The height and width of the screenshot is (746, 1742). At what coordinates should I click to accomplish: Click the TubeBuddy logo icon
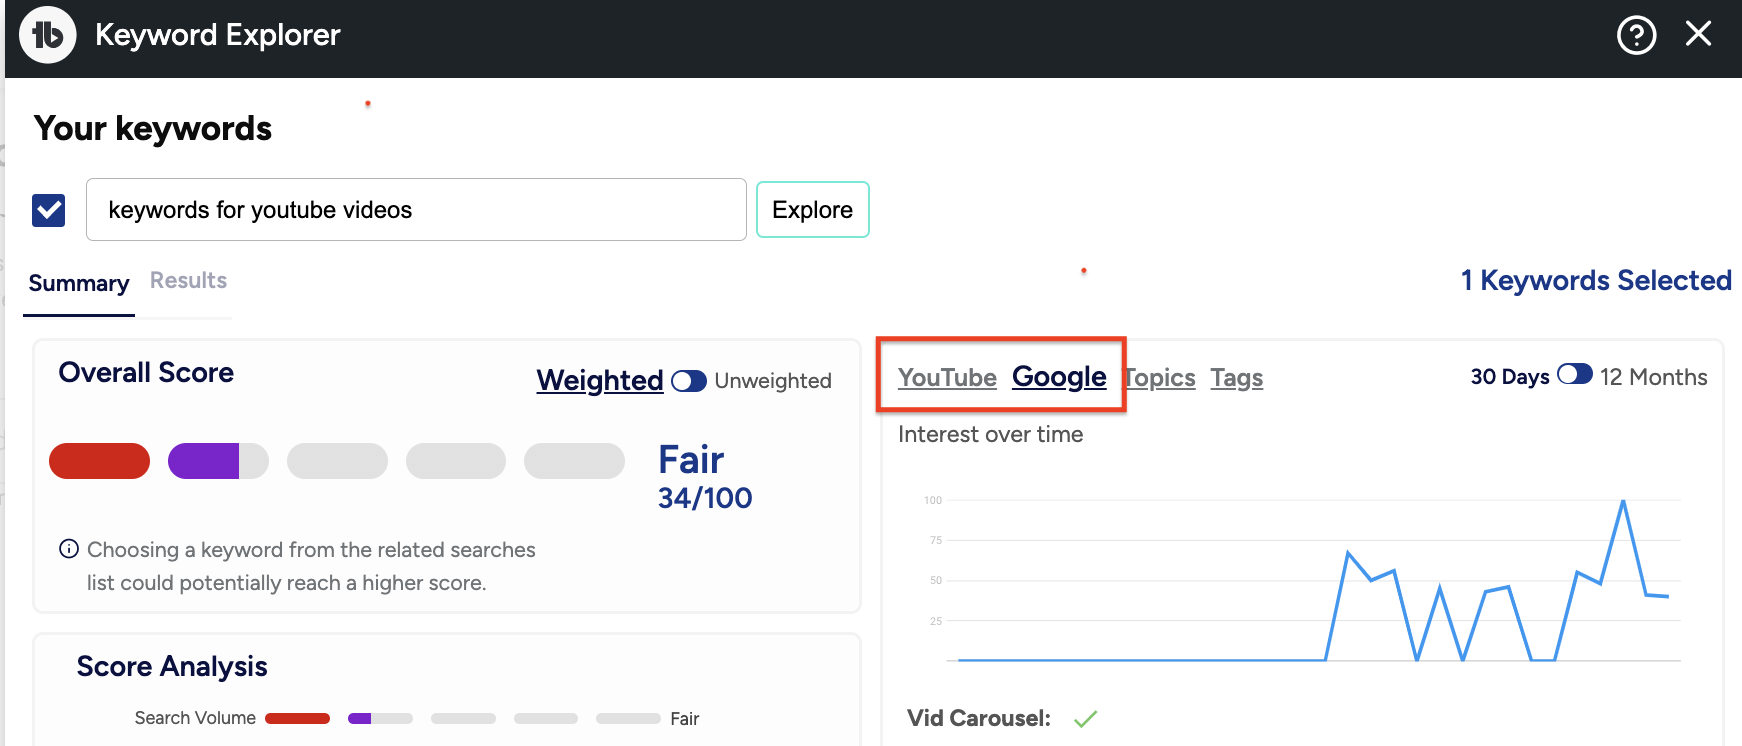pyautogui.click(x=47, y=35)
